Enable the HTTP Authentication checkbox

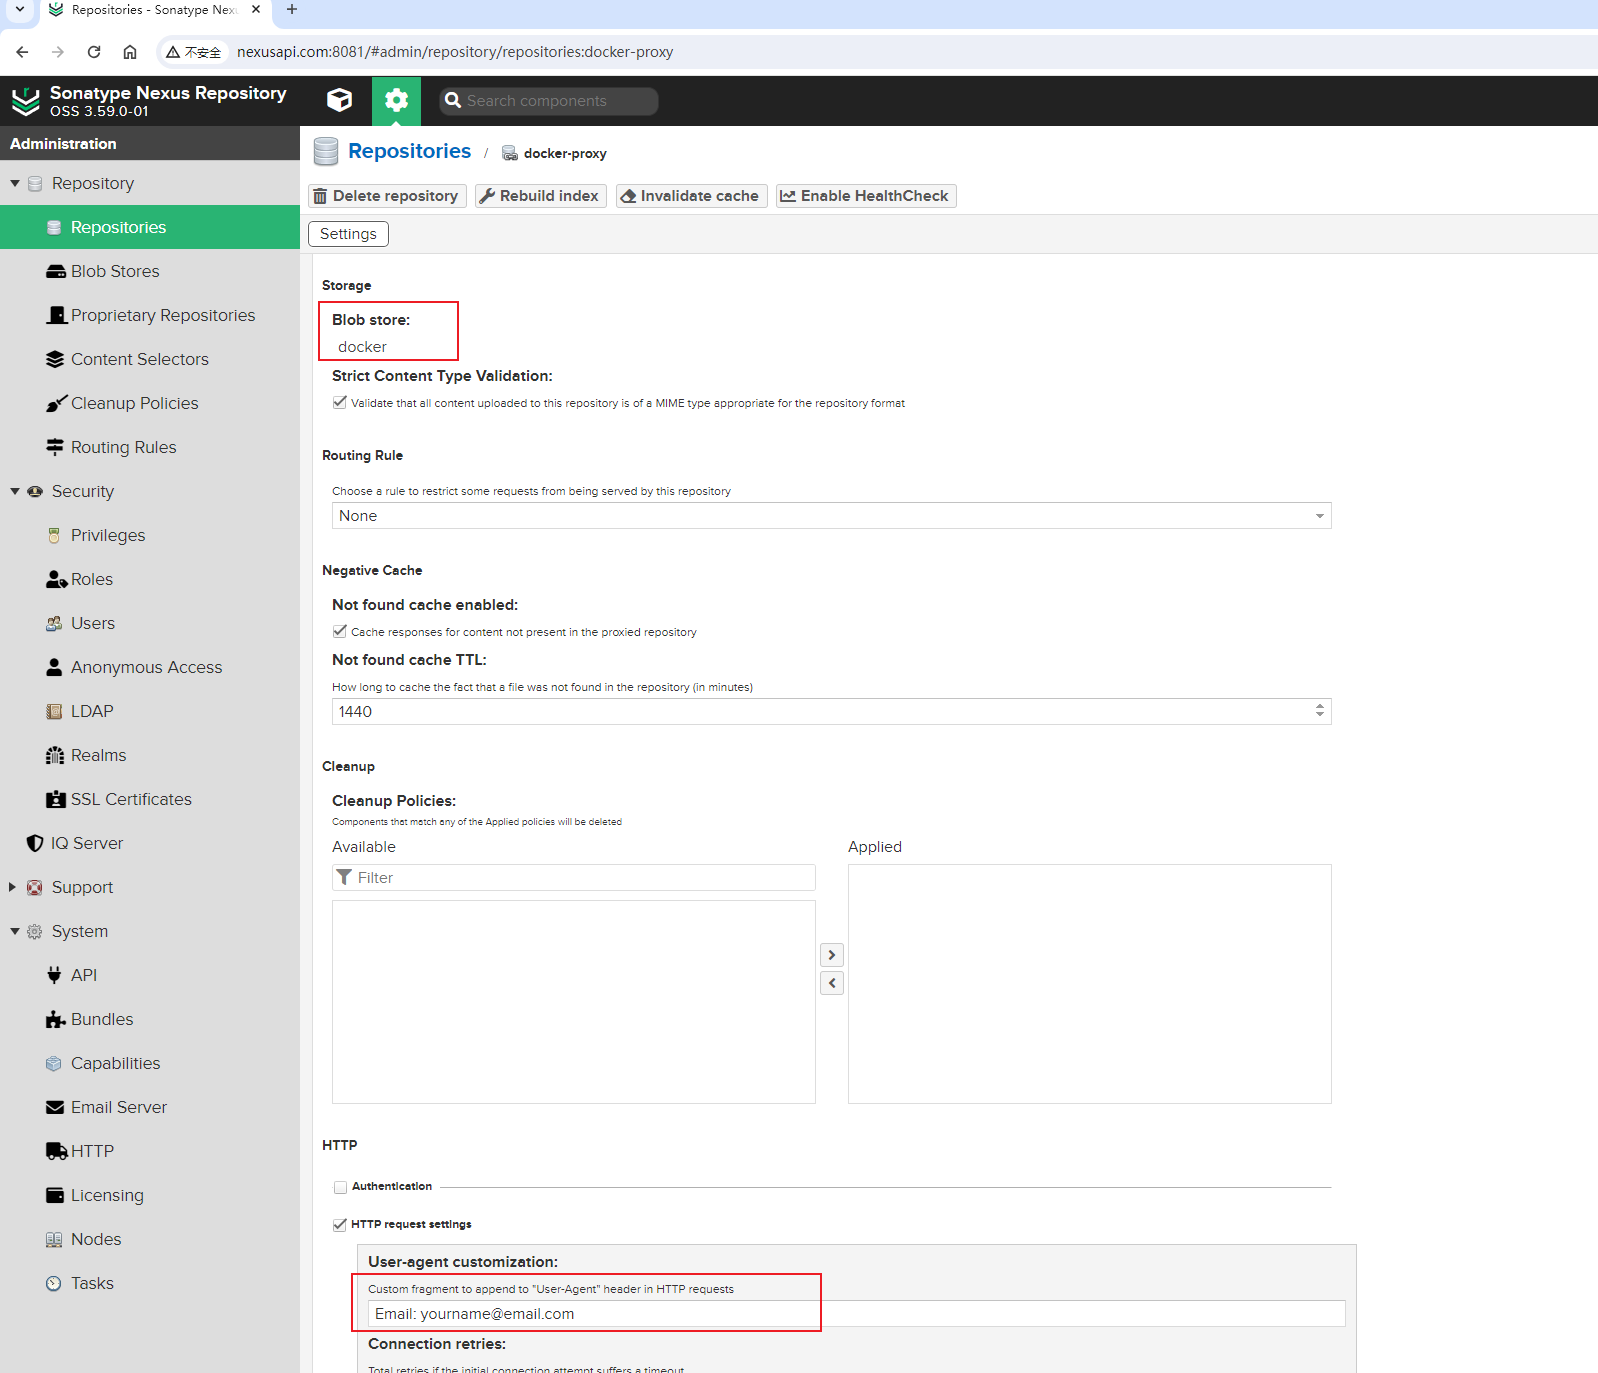pos(340,1187)
